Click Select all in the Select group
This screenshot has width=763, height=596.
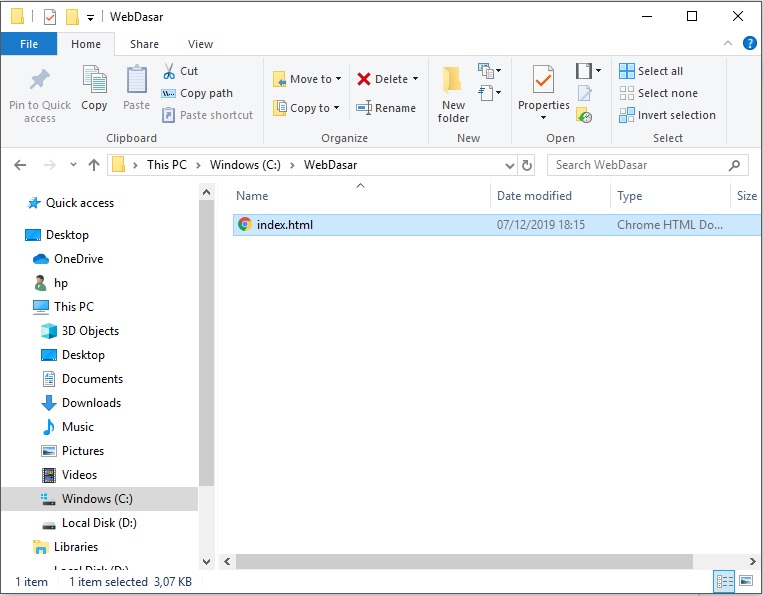tap(651, 71)
